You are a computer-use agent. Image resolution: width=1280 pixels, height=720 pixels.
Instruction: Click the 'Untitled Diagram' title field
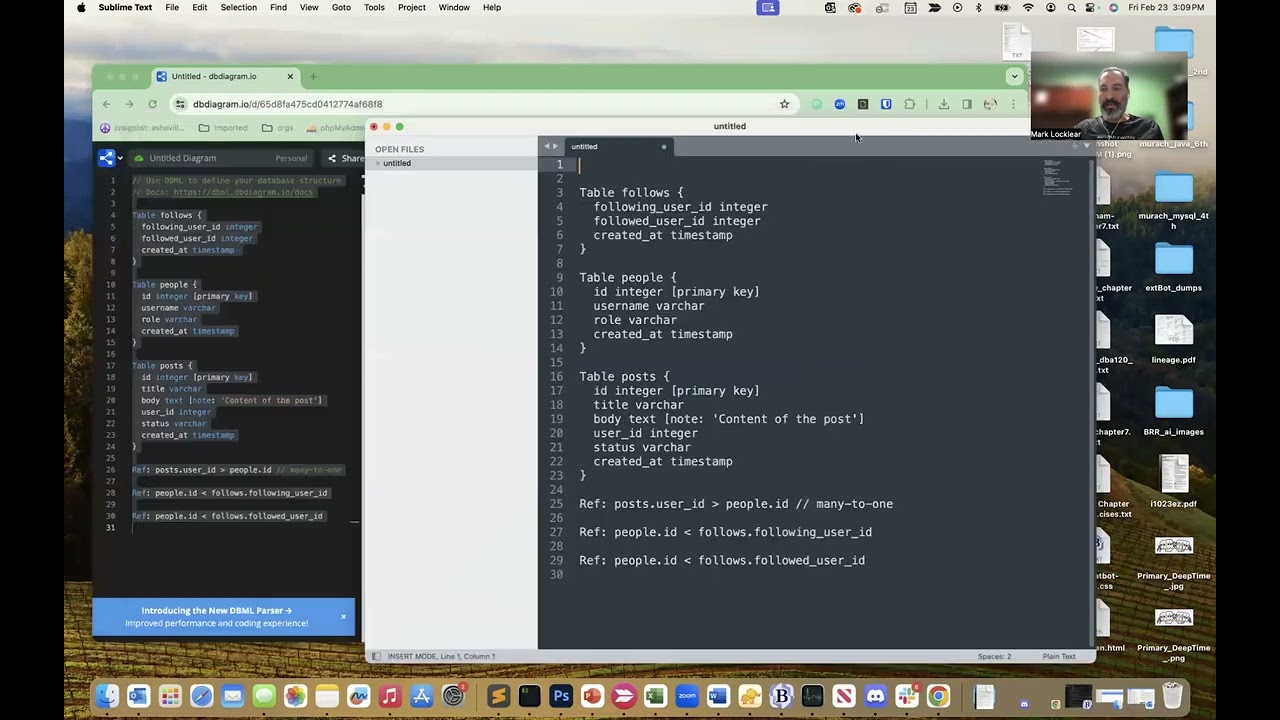182,158
